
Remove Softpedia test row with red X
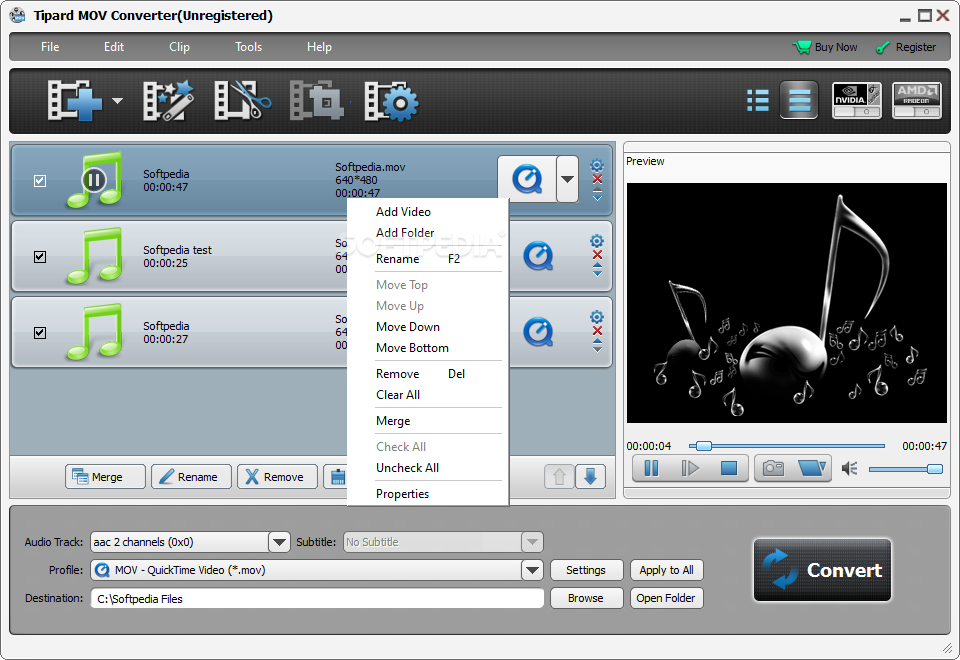598,255
